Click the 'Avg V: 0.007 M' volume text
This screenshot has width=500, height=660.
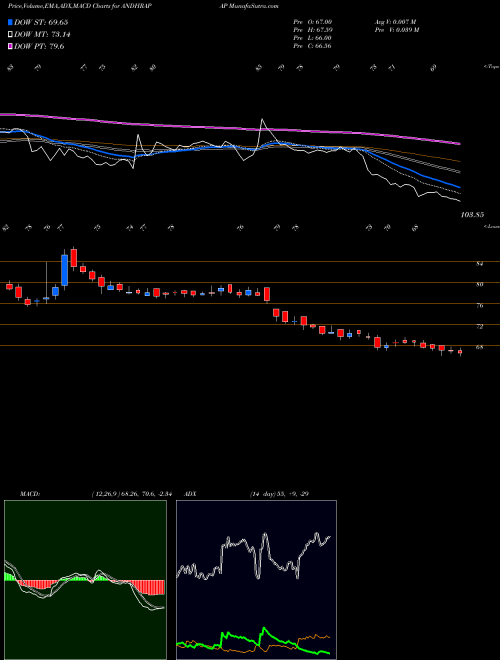click(x=395, y=22)
